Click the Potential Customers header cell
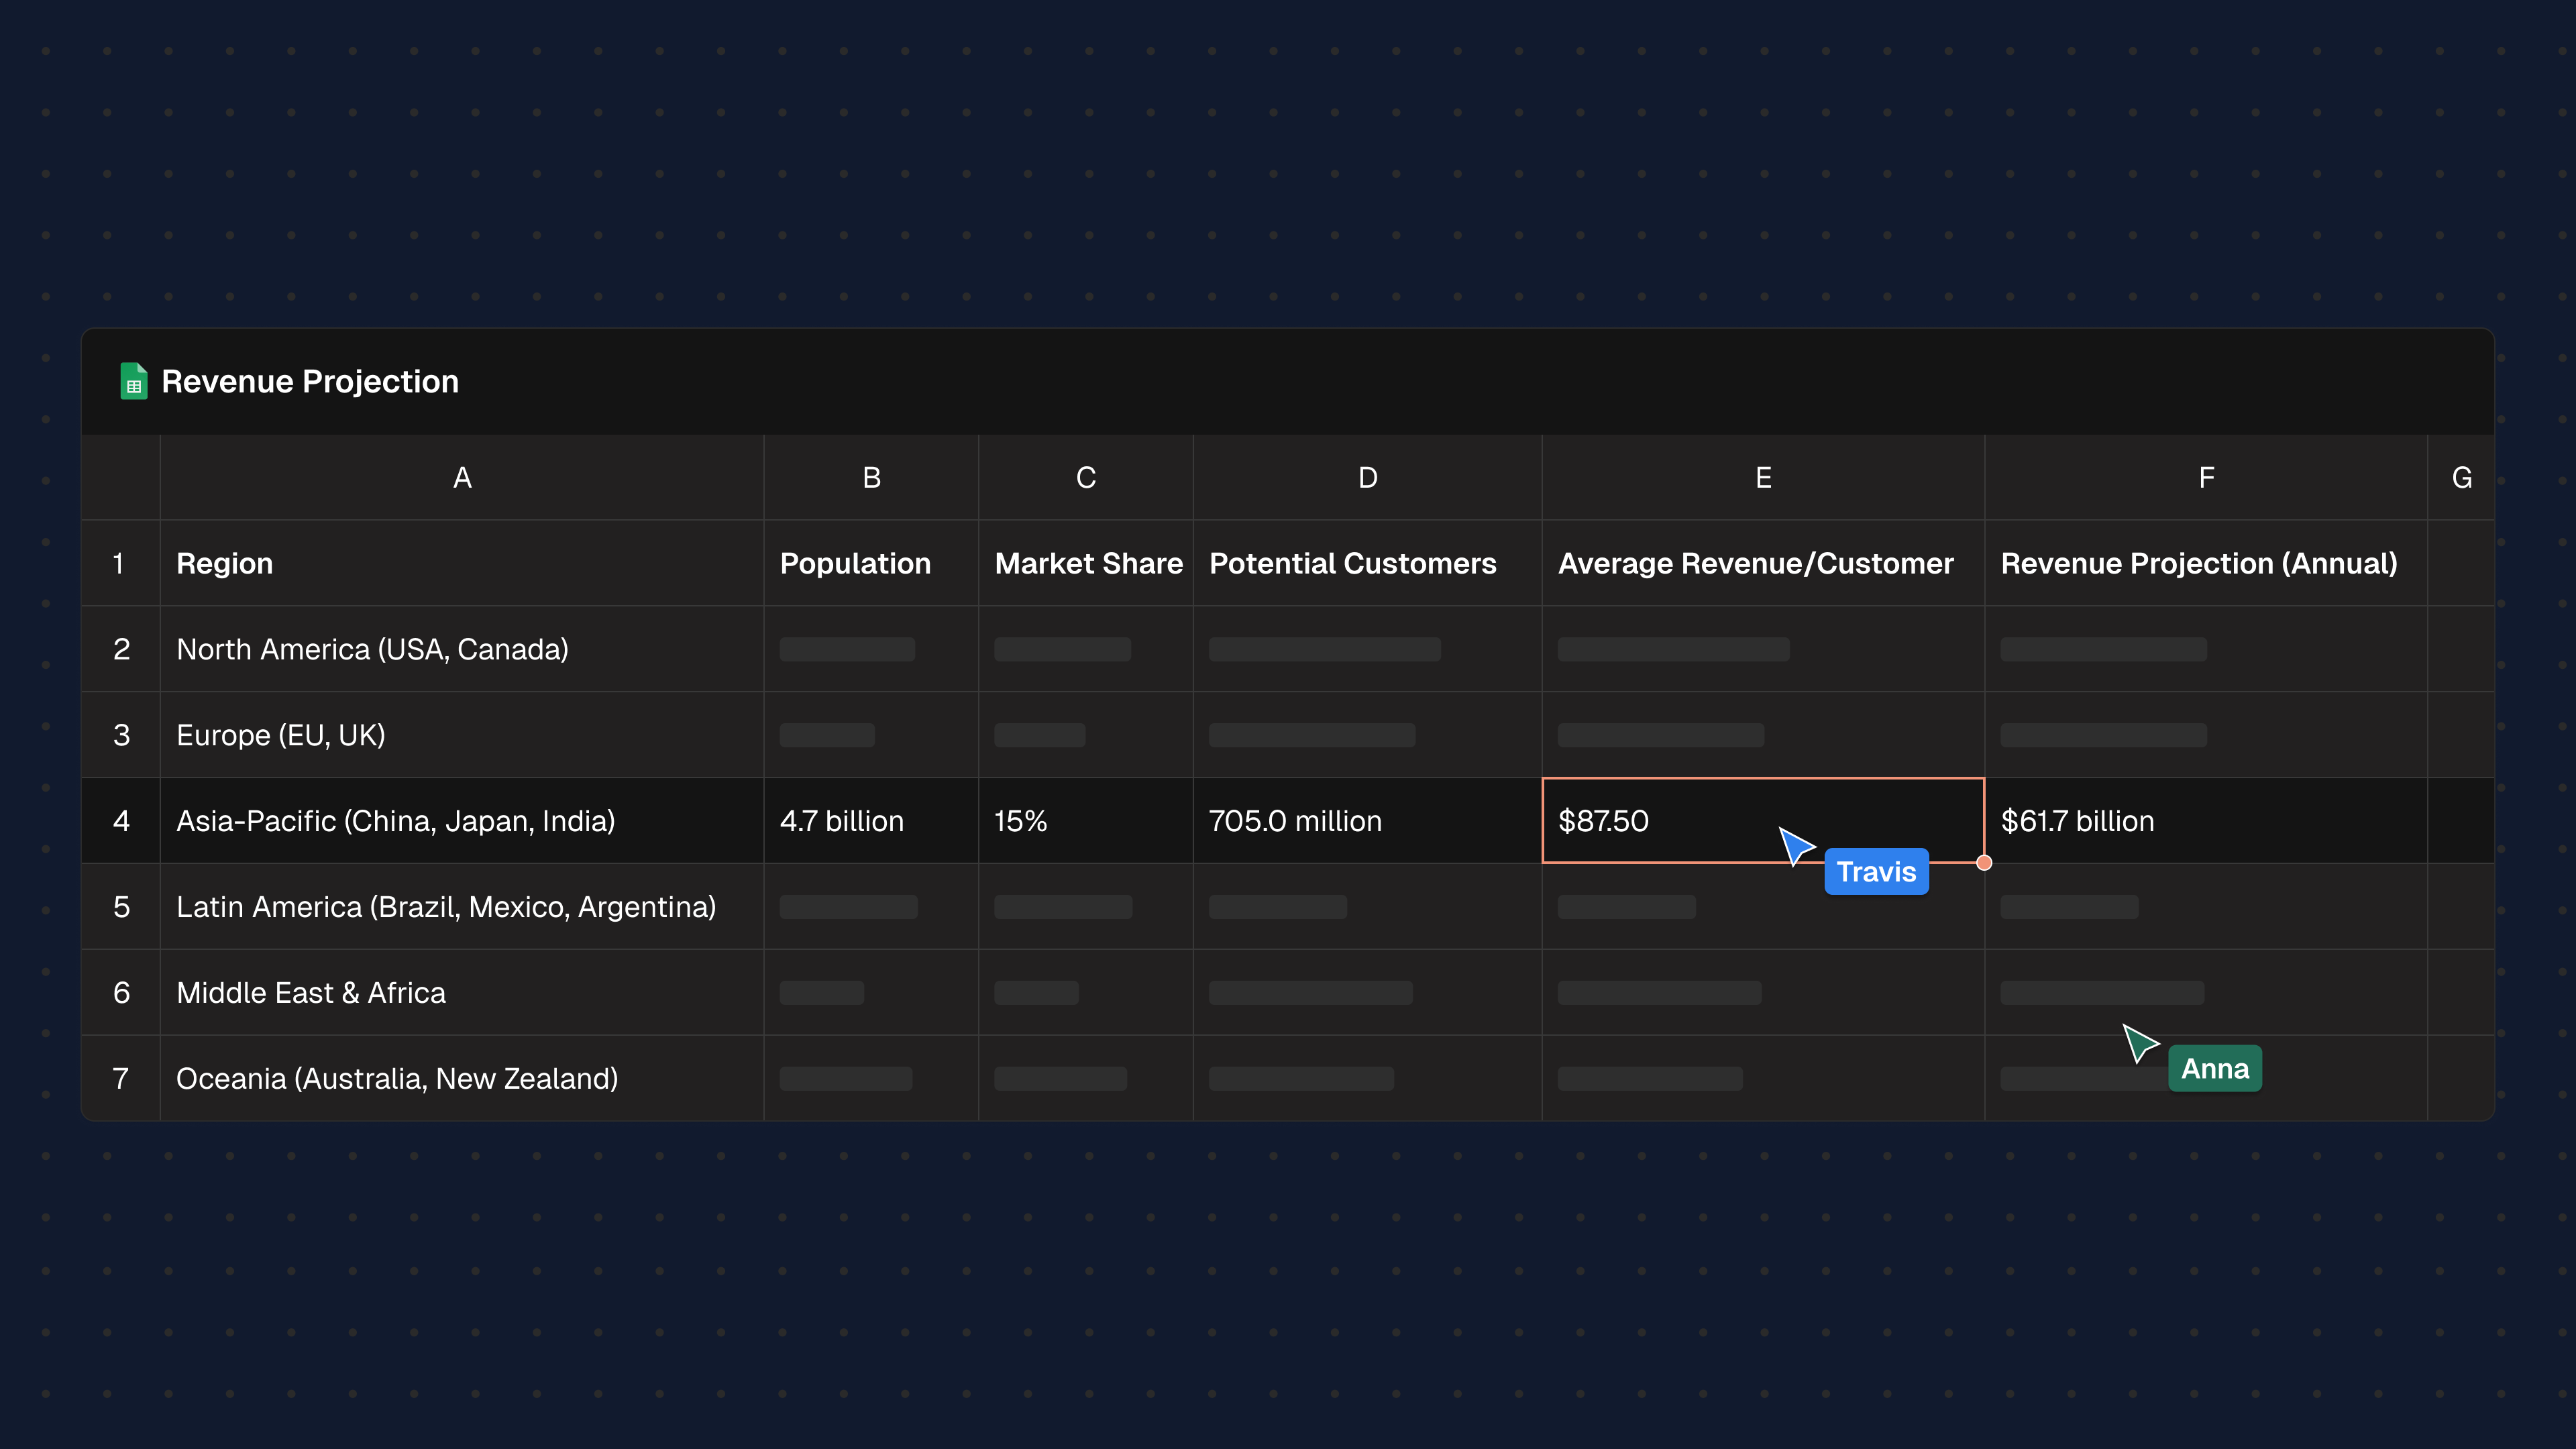 (x=1368, y=563)
